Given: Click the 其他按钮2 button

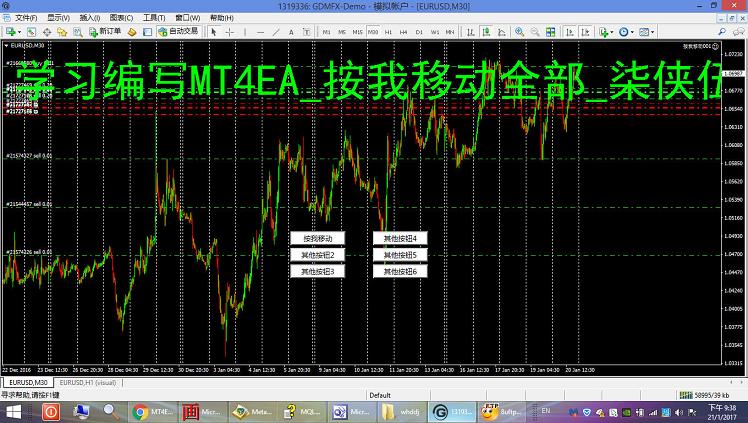Looking at the screenshot, I should [318, 255].
